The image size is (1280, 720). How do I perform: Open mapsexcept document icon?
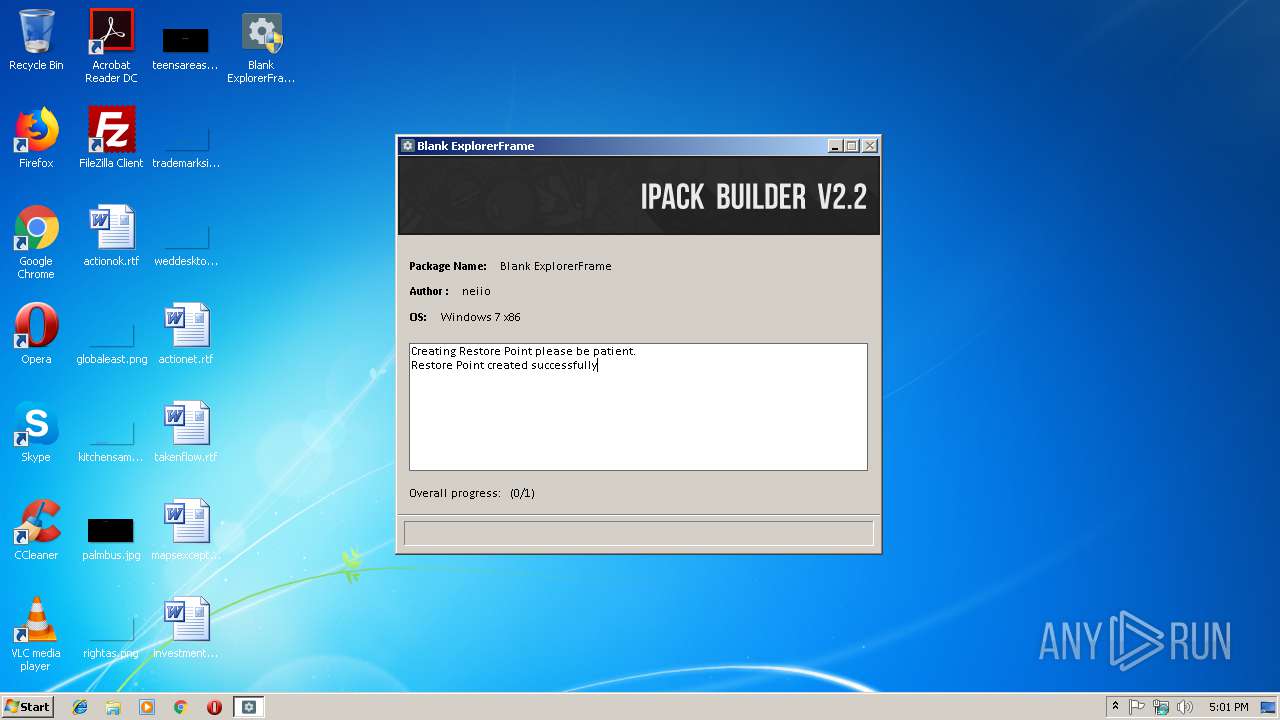pyautogui.click(x=186, y=530)
